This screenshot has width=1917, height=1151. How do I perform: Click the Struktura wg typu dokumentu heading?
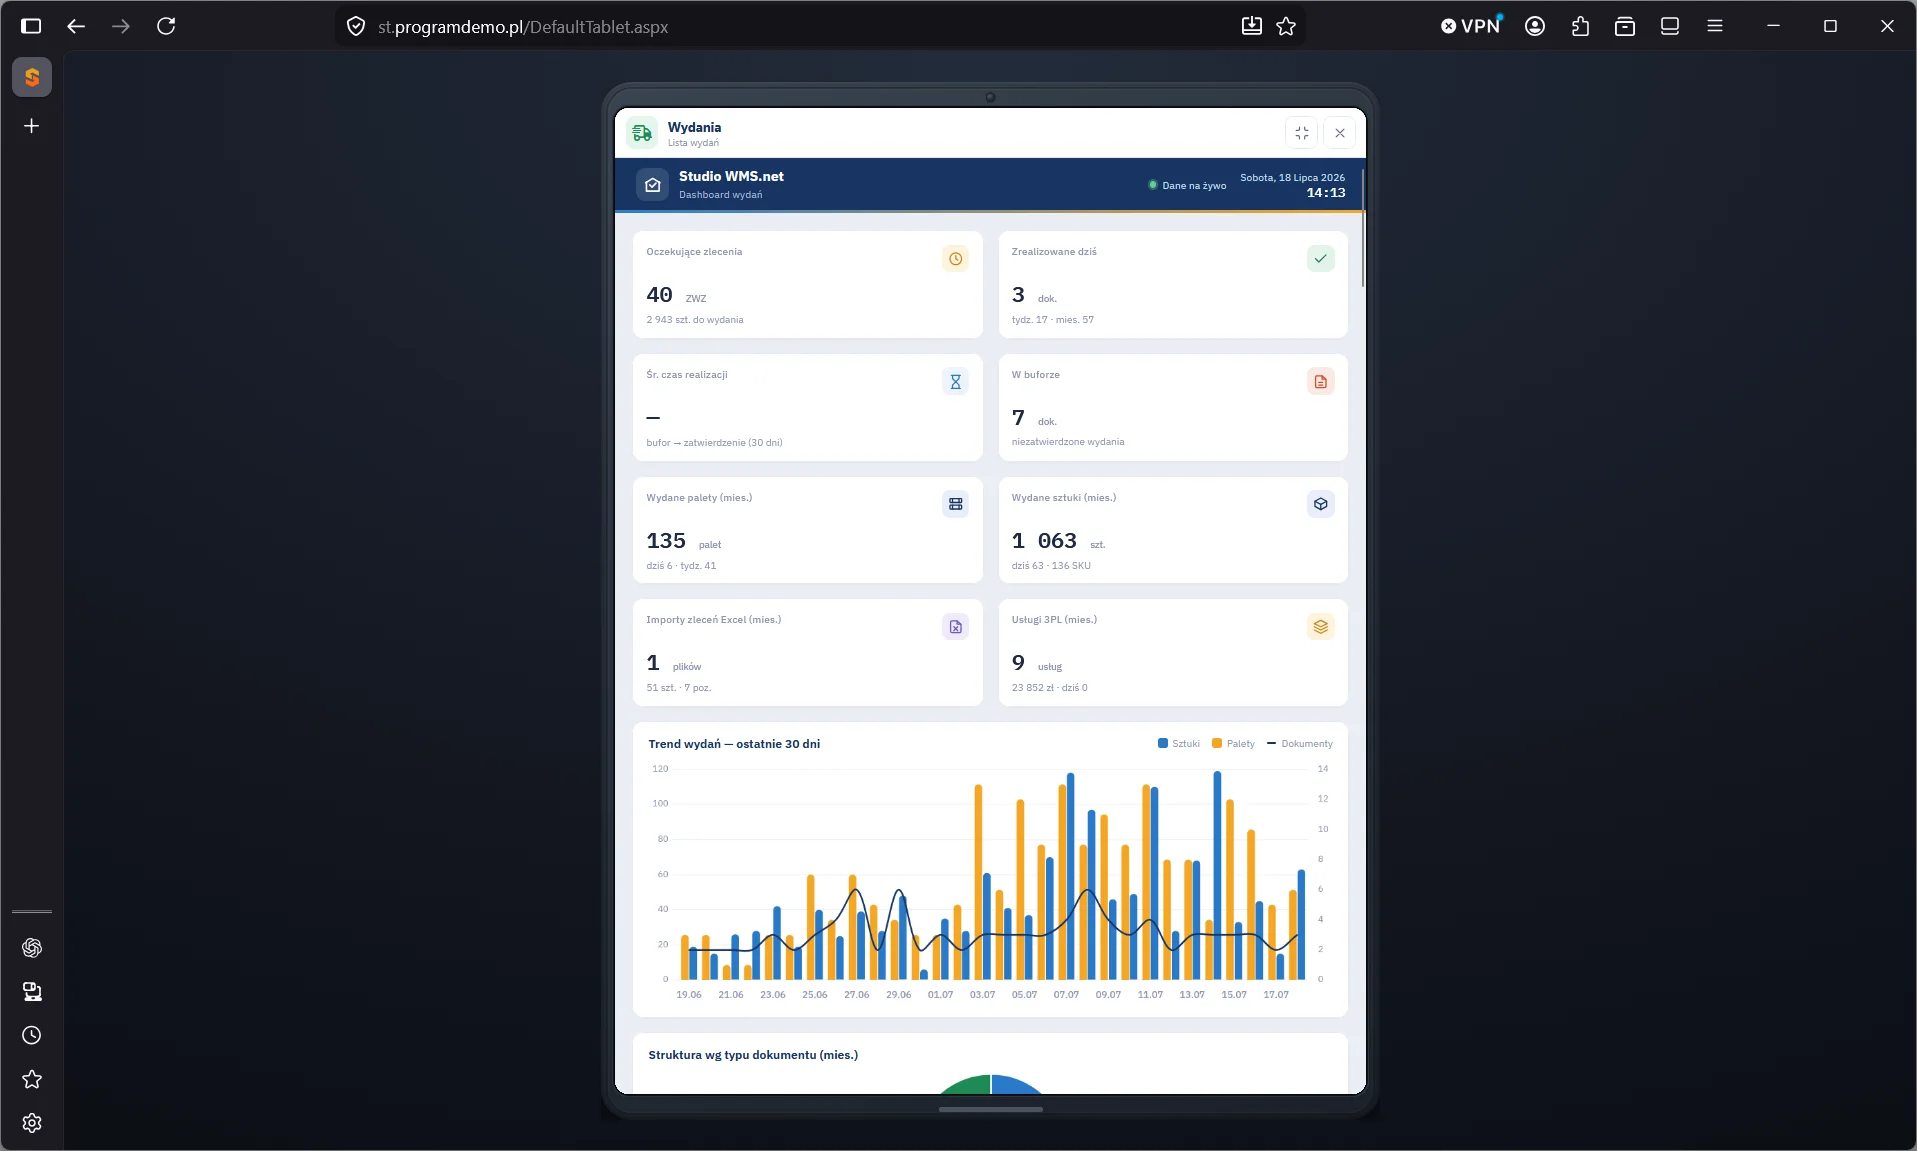[753, 1055]
